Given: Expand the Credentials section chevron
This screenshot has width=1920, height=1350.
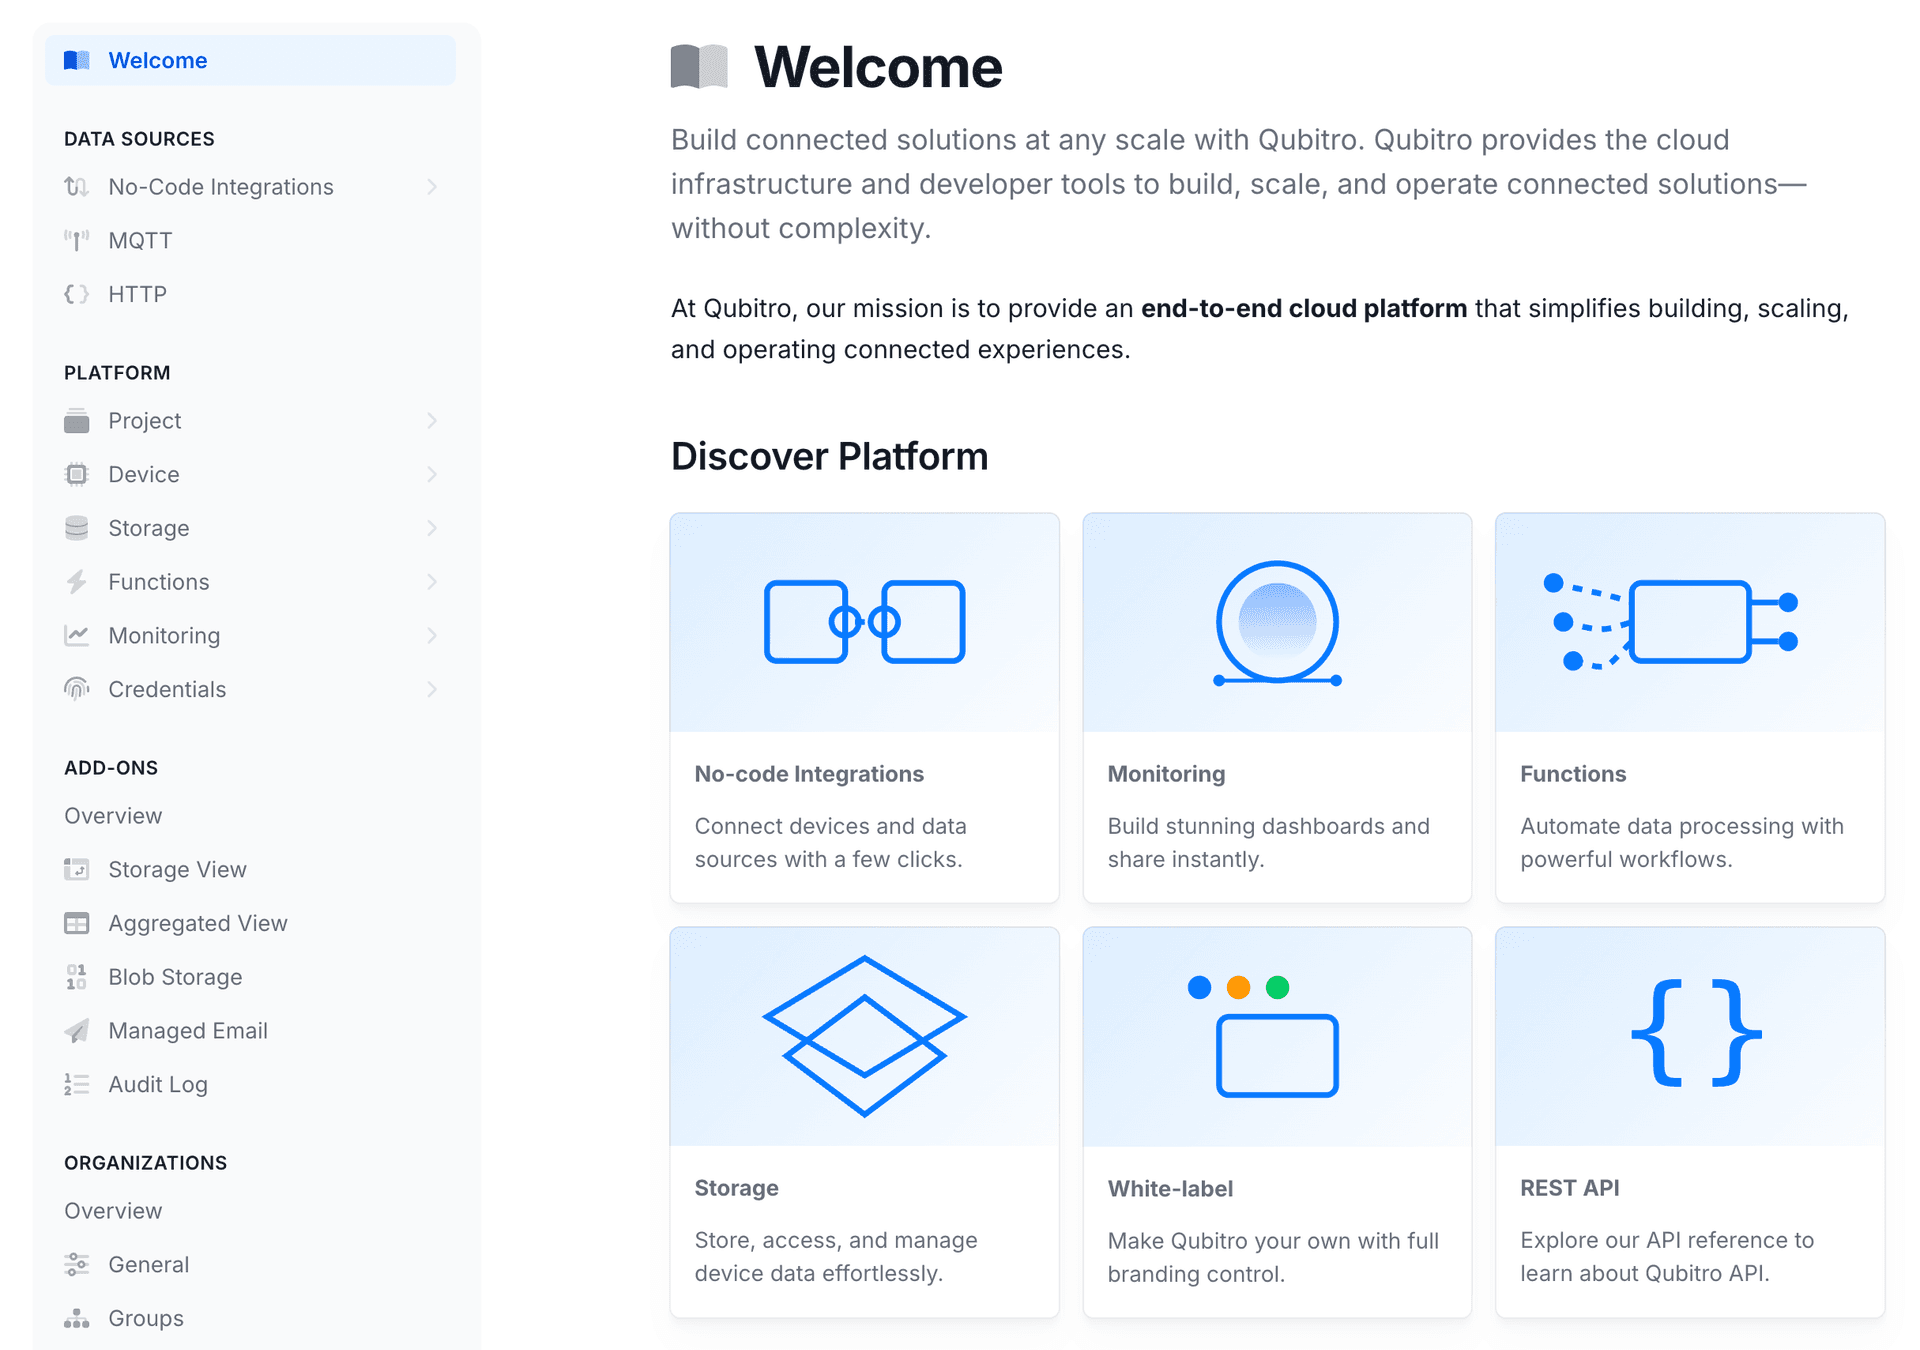Looking at the screenshot, I should tap(432, 689).
